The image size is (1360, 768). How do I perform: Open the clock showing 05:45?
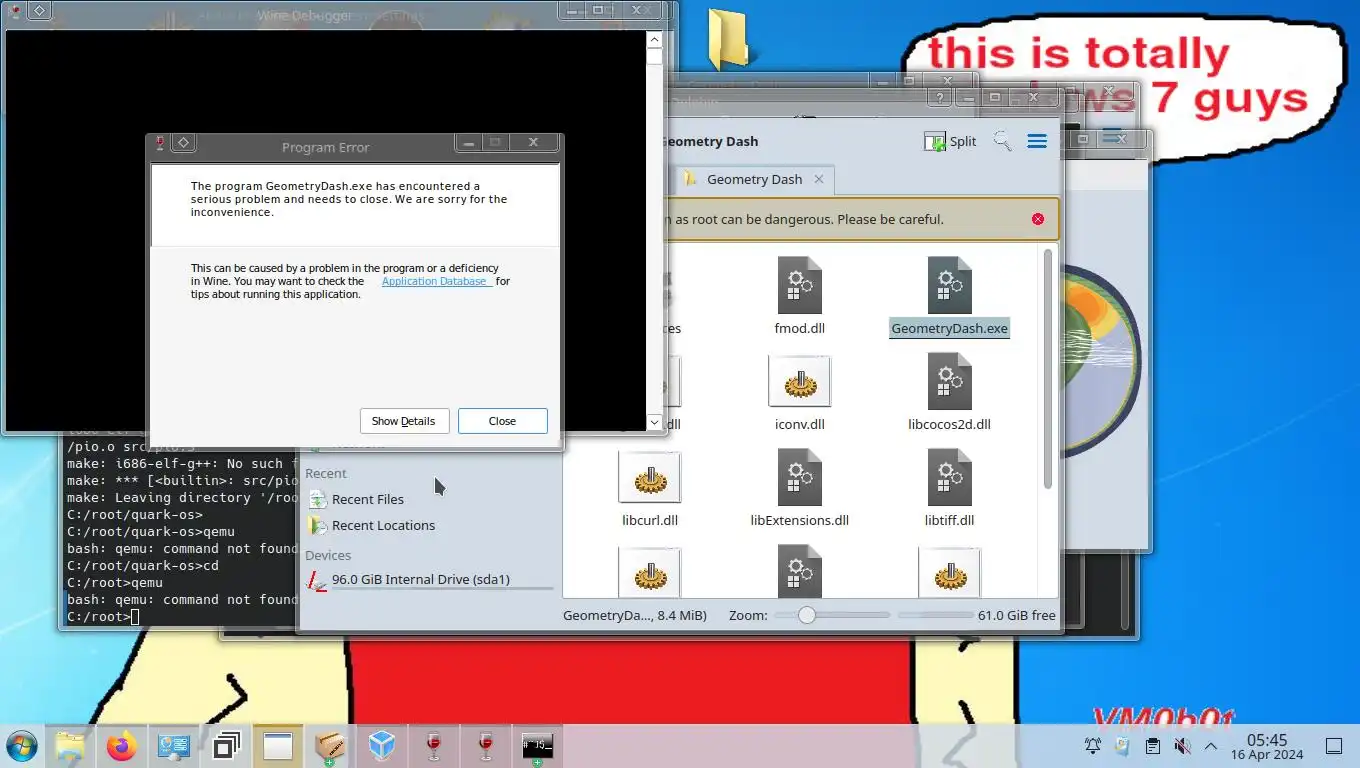[1267, 740]
